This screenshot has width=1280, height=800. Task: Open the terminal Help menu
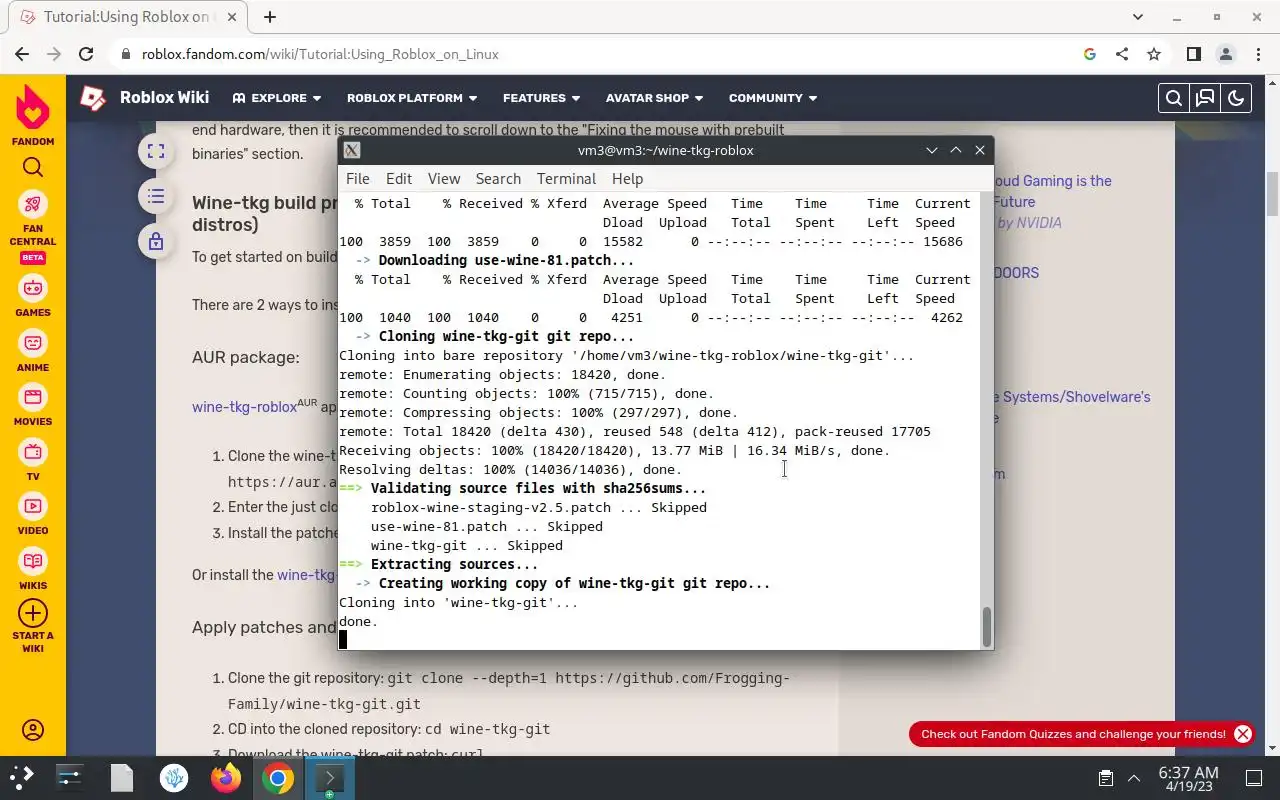coord(627,178)
